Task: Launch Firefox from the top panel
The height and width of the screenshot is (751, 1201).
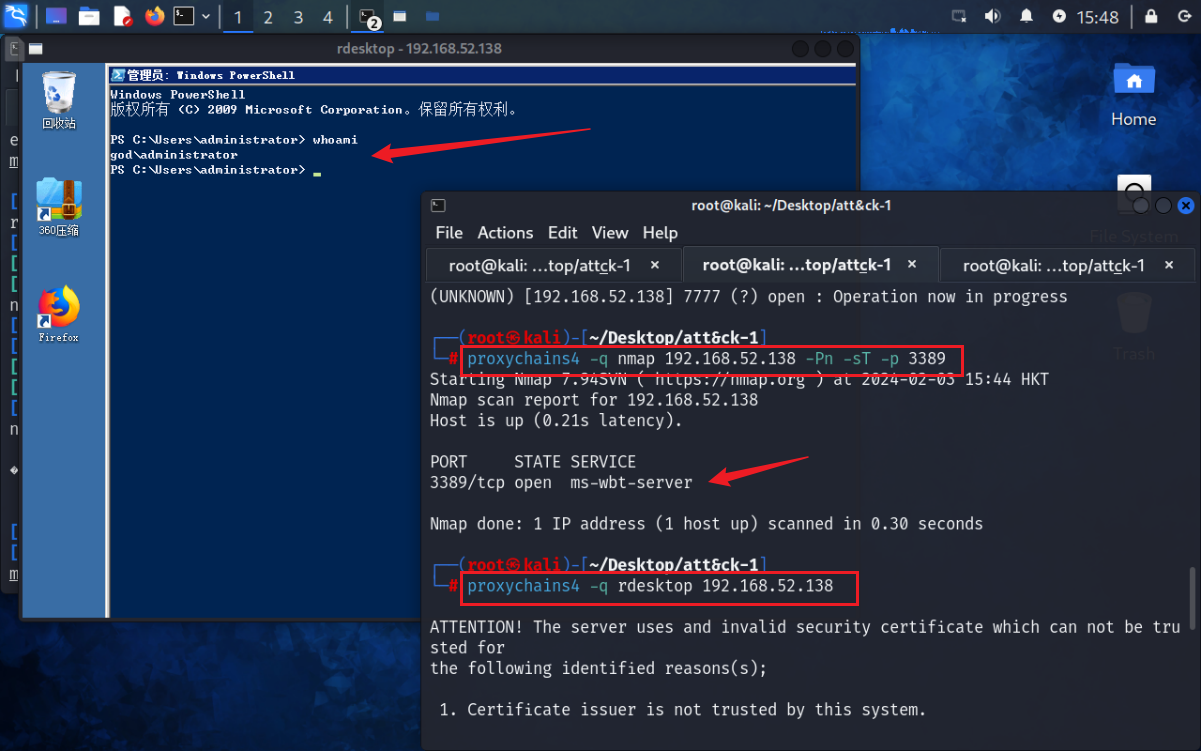Action: point(154,16)
